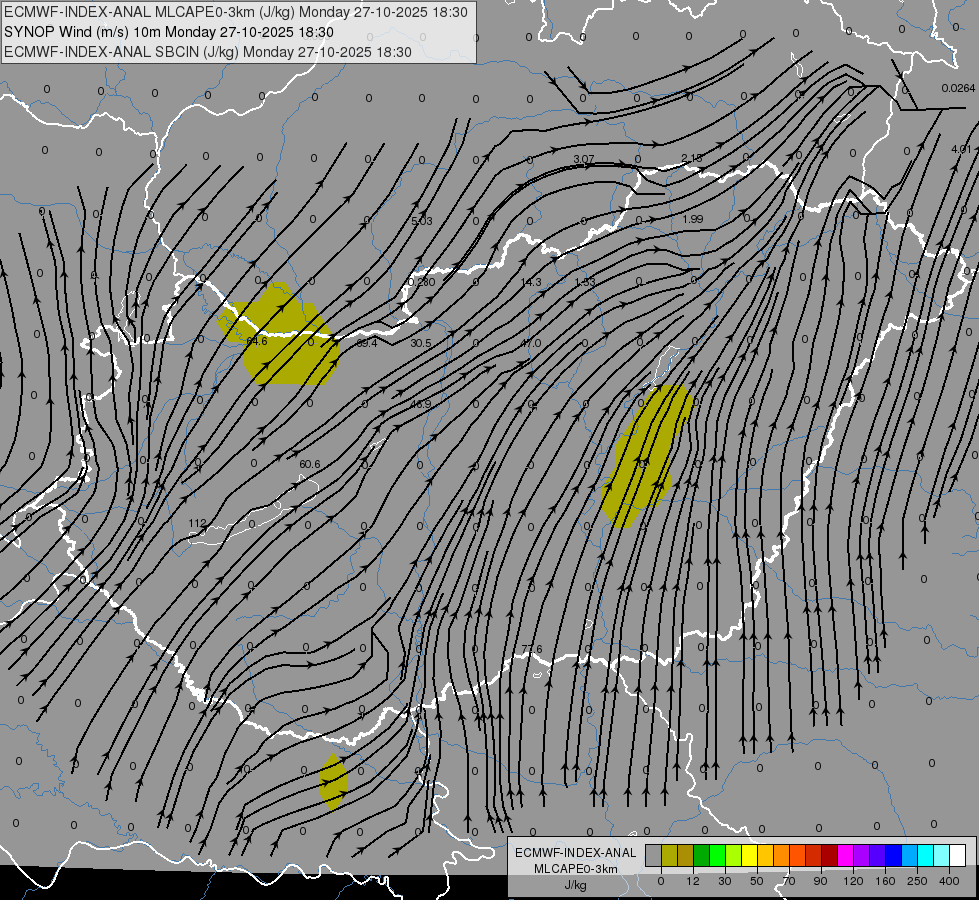Click the 60.6 value on the map

click(x=310, y=464)
